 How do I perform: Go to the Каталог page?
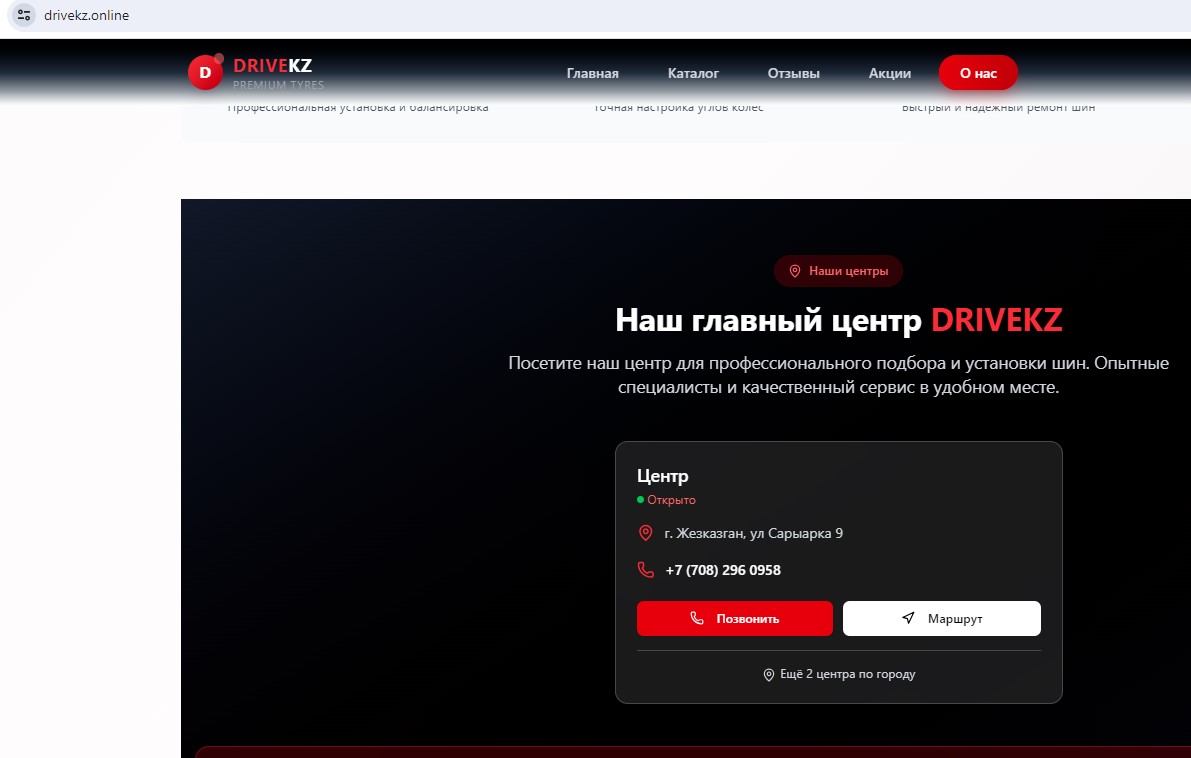pos(693,73)
